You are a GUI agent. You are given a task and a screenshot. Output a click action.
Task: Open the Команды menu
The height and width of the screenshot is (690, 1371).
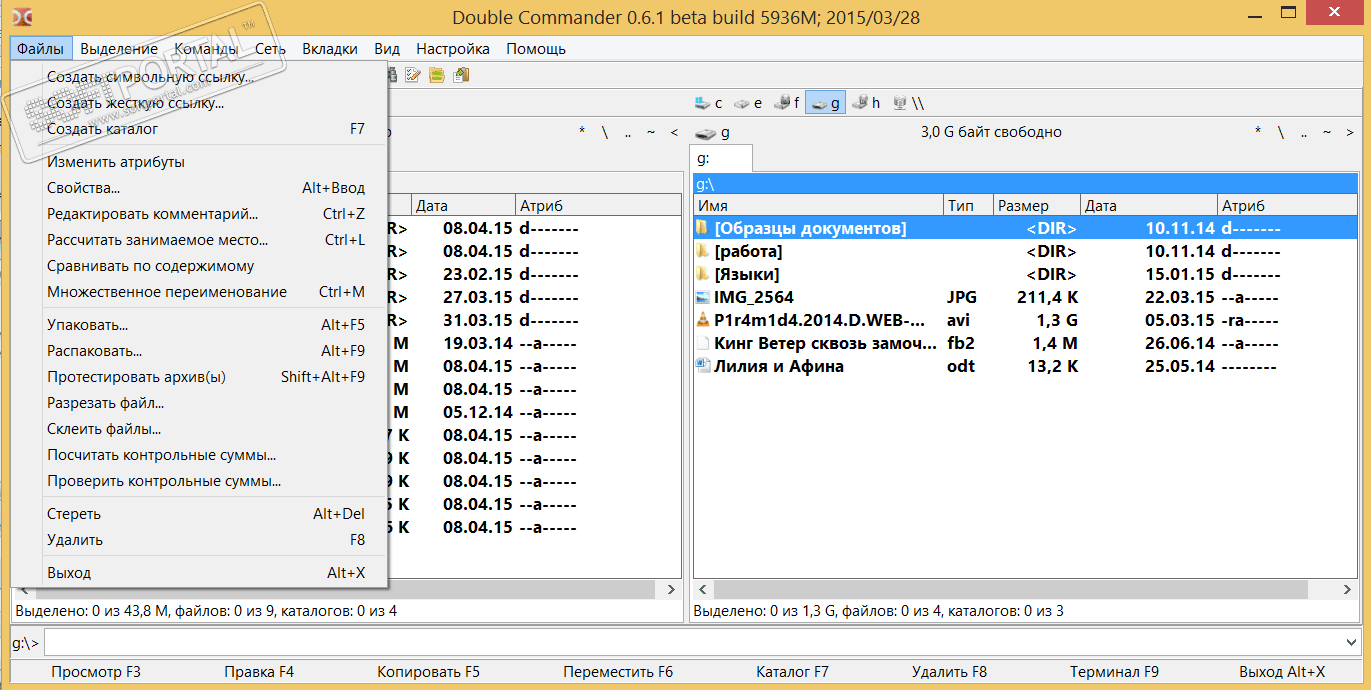tap(206, 48)
